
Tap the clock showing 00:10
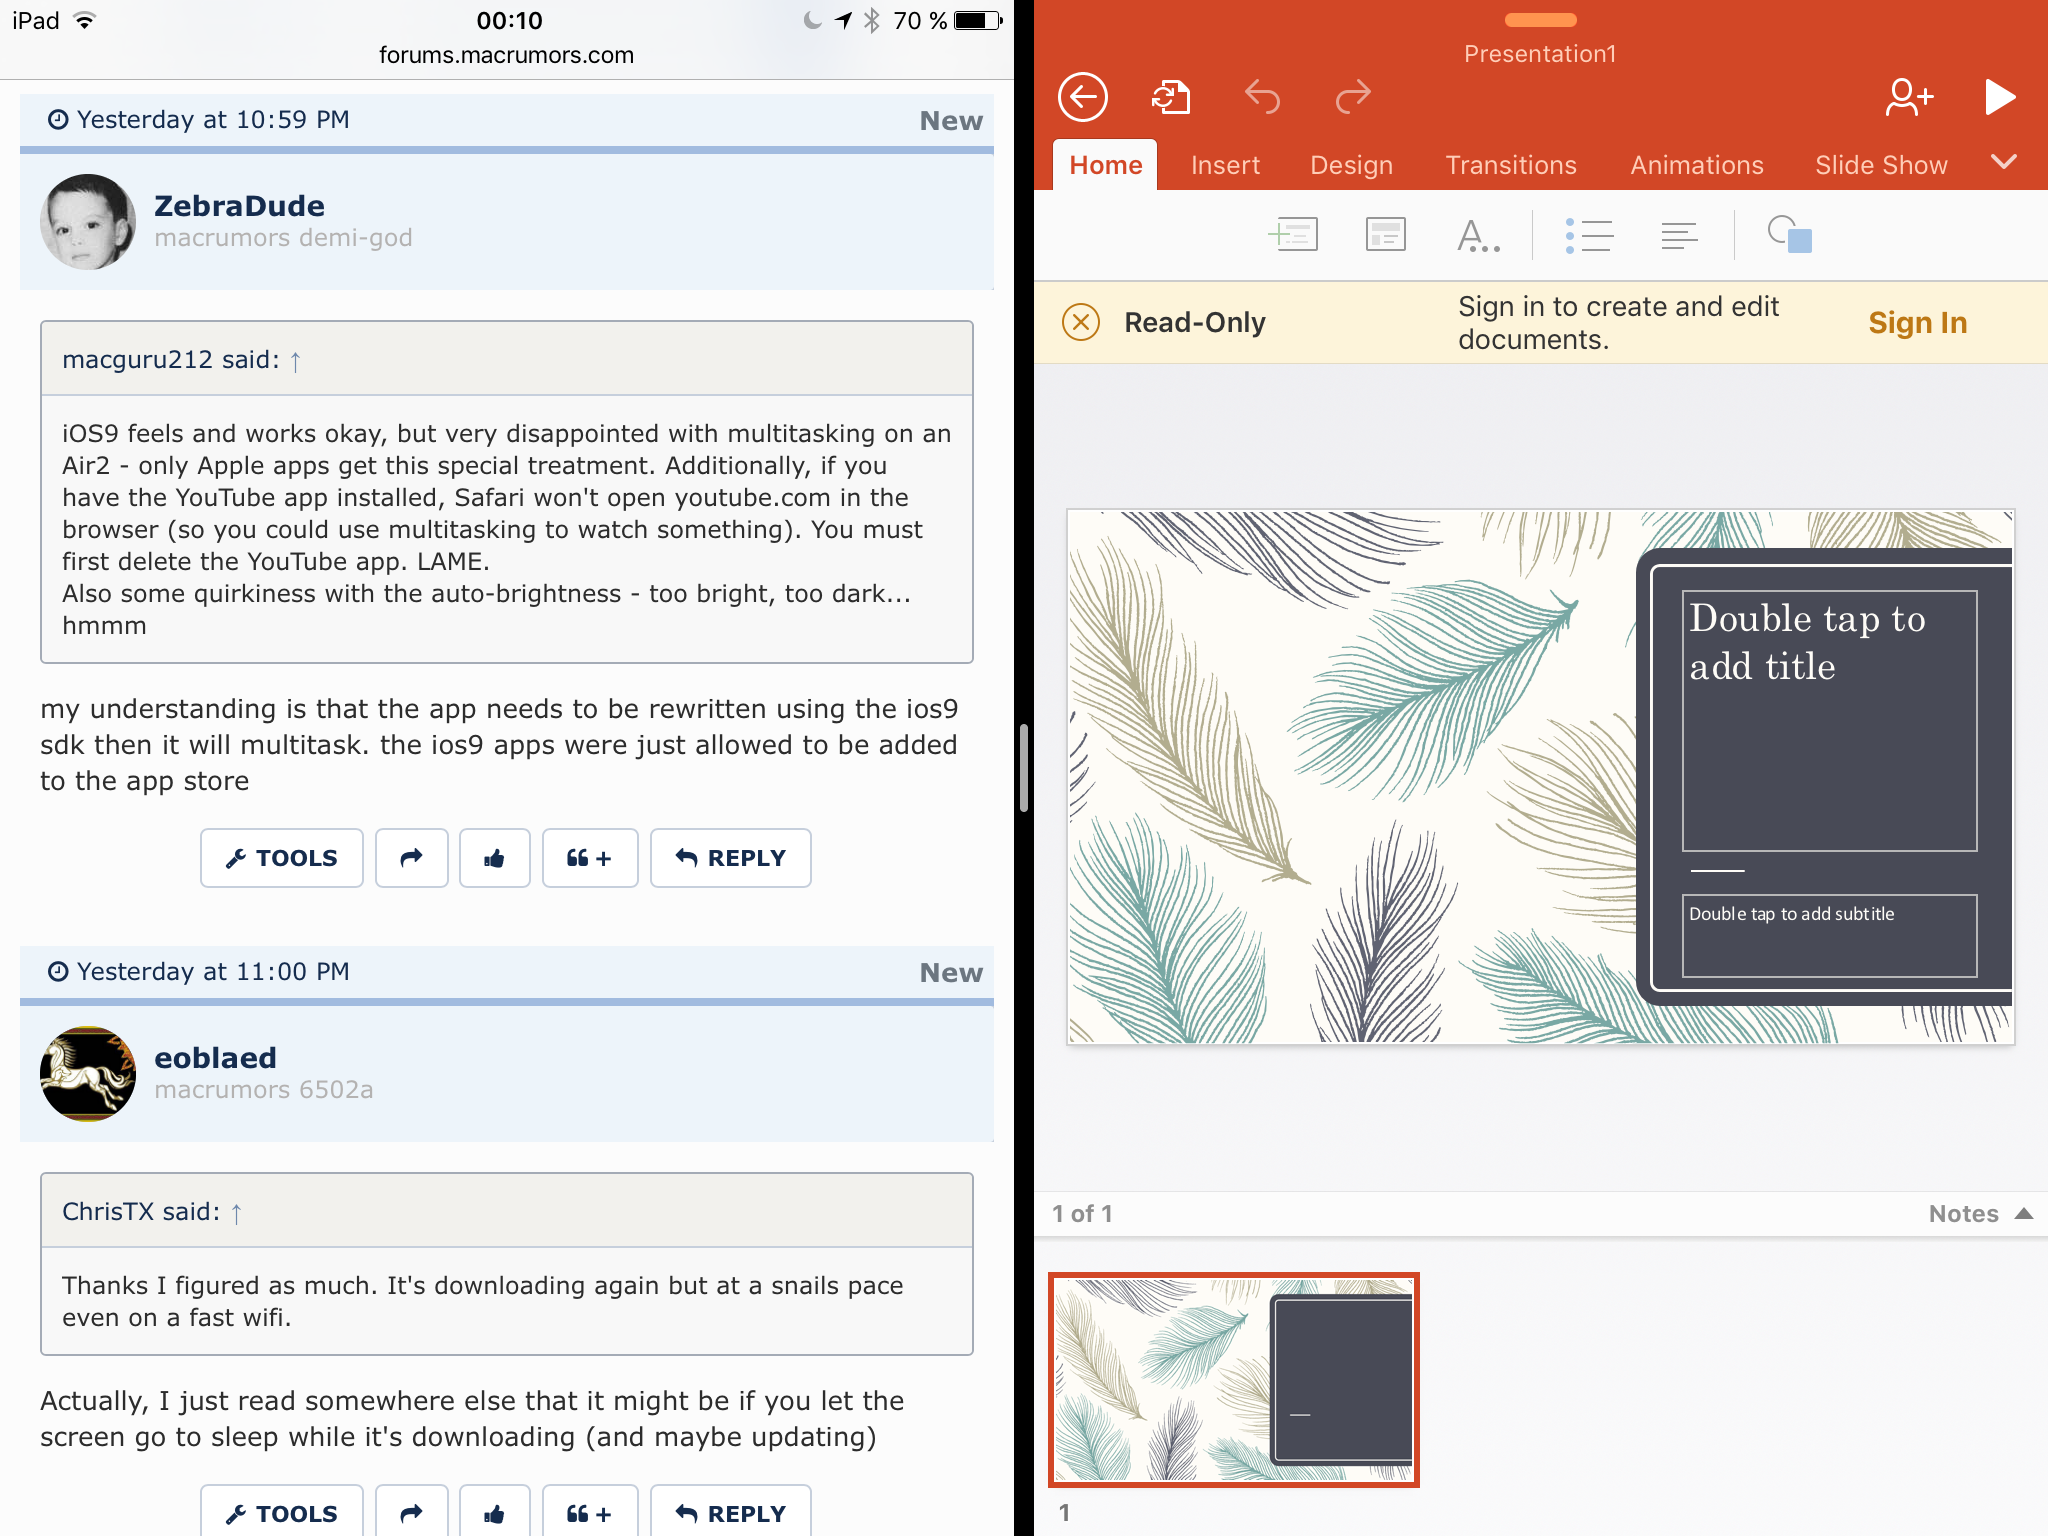click(x=509, y=21)
